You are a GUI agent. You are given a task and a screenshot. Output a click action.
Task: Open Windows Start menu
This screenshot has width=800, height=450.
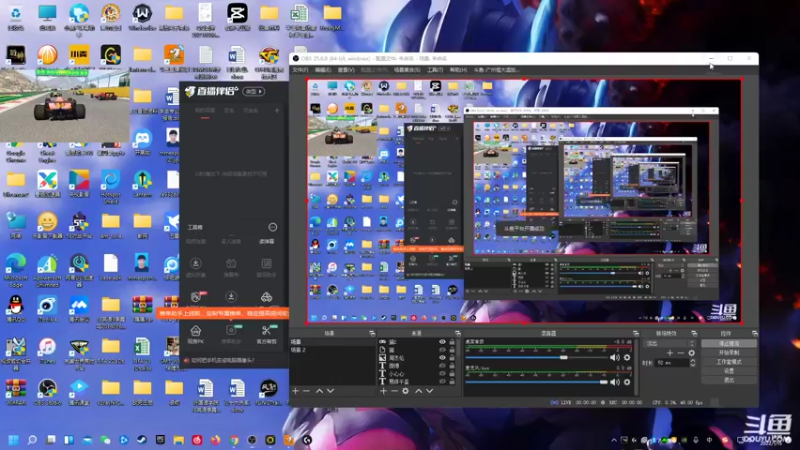coord(14,440)
